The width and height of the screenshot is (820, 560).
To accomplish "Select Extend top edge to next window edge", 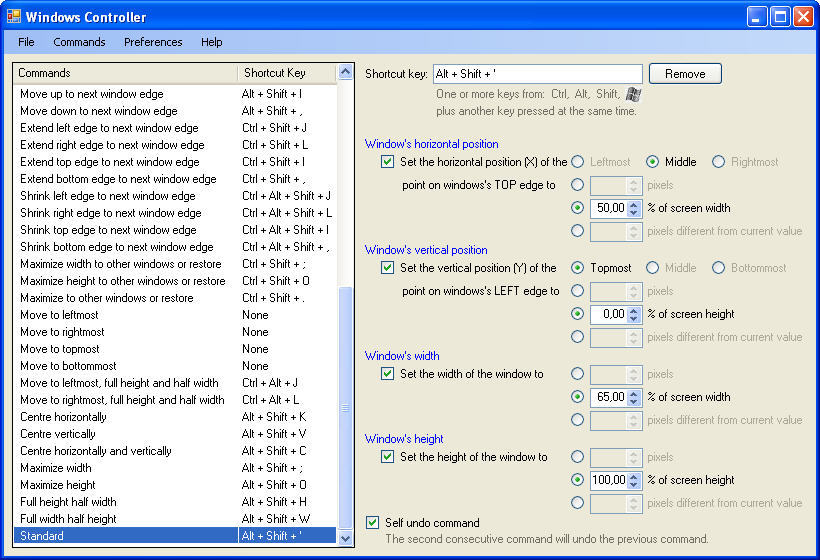I will coord(175,162).
